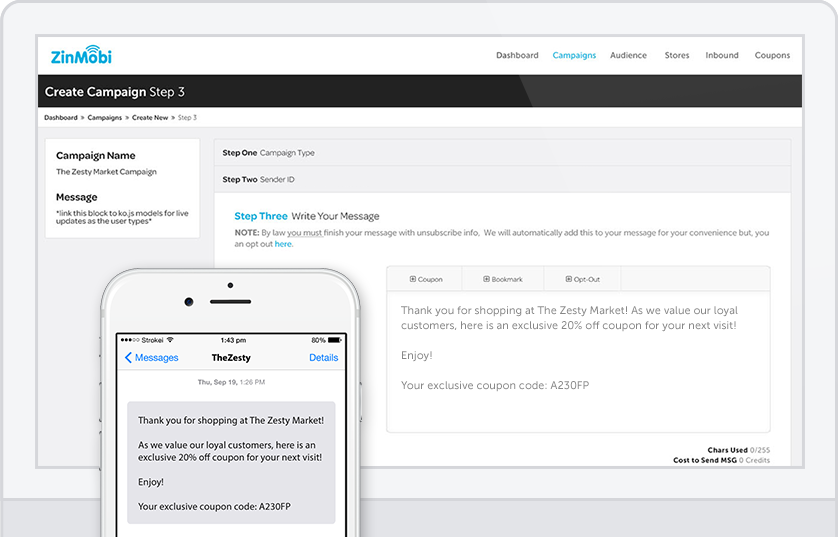Open the Campaigns nav item
This screenshot has width=838, height=537.
tap(574, 56)
